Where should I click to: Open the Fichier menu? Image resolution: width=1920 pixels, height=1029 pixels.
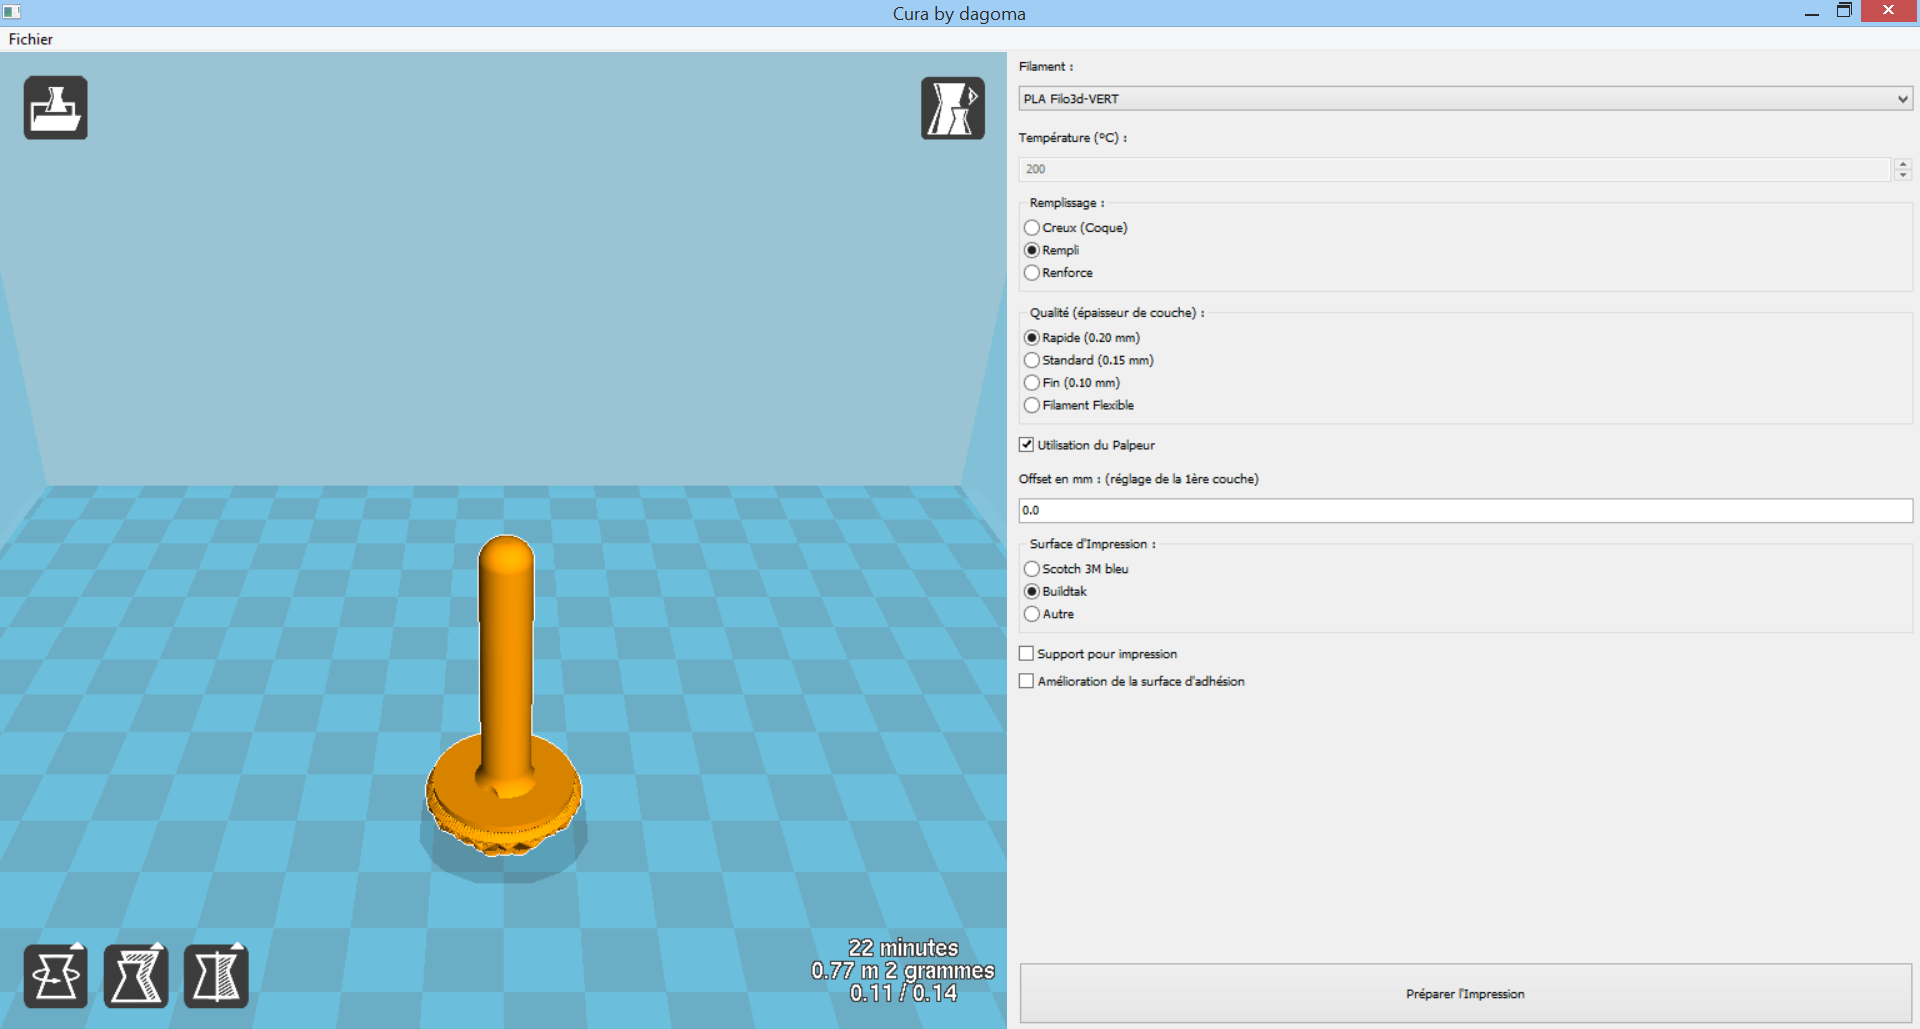(31, 39)
